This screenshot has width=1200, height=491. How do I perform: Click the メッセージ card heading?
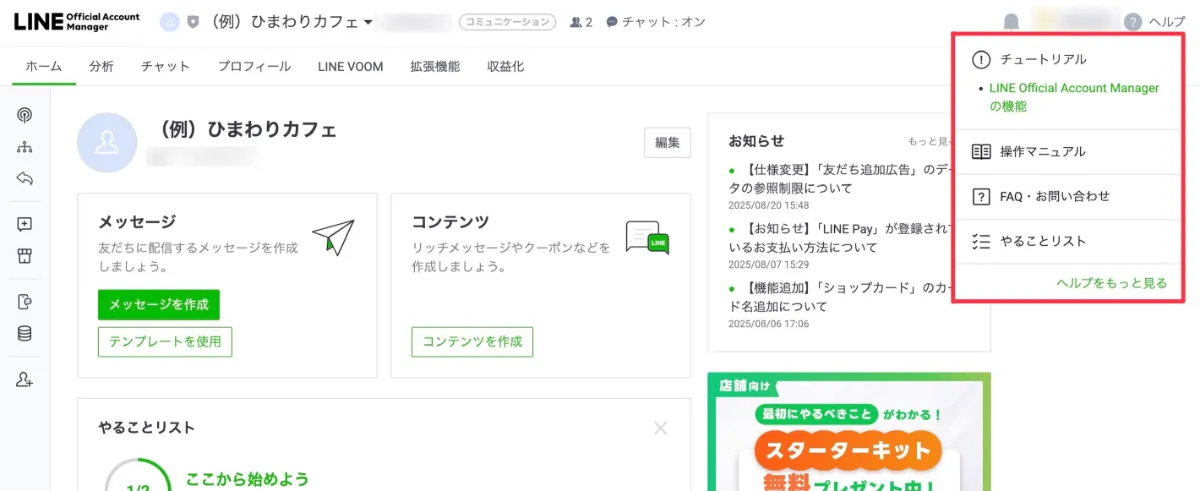click(x=137, y=221)
